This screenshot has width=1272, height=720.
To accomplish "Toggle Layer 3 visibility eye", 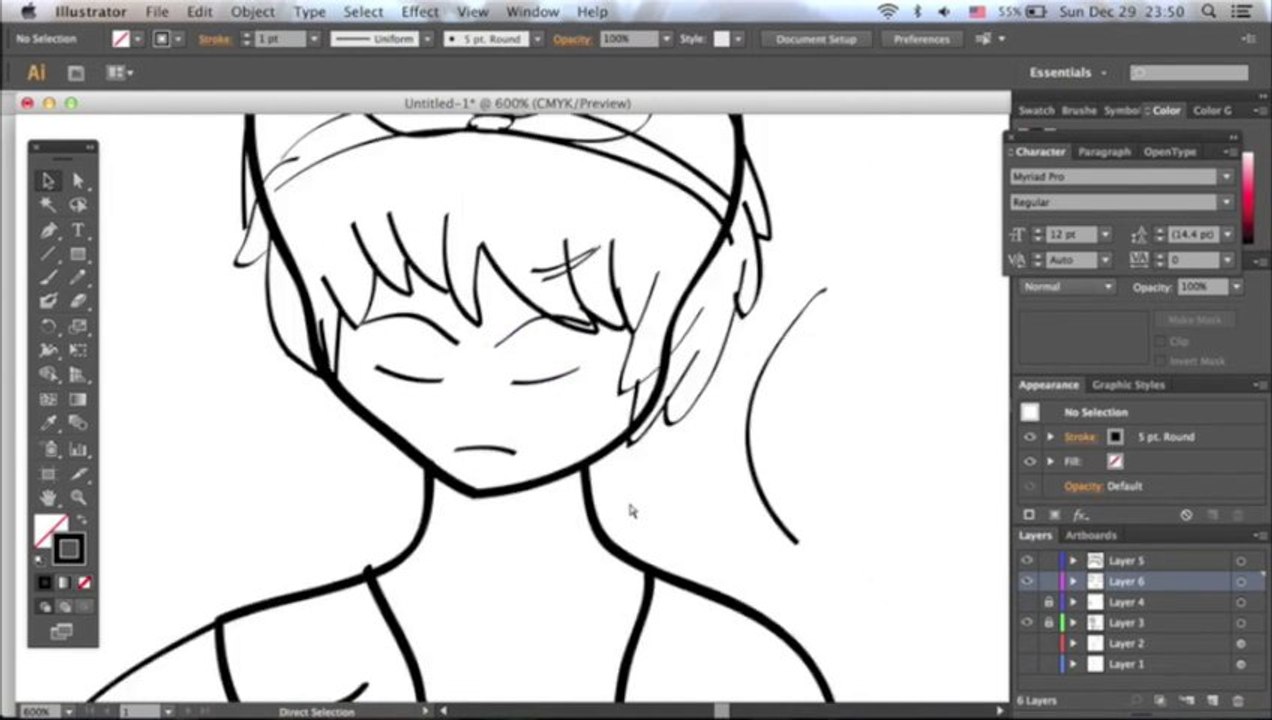I will (1027, 622).
